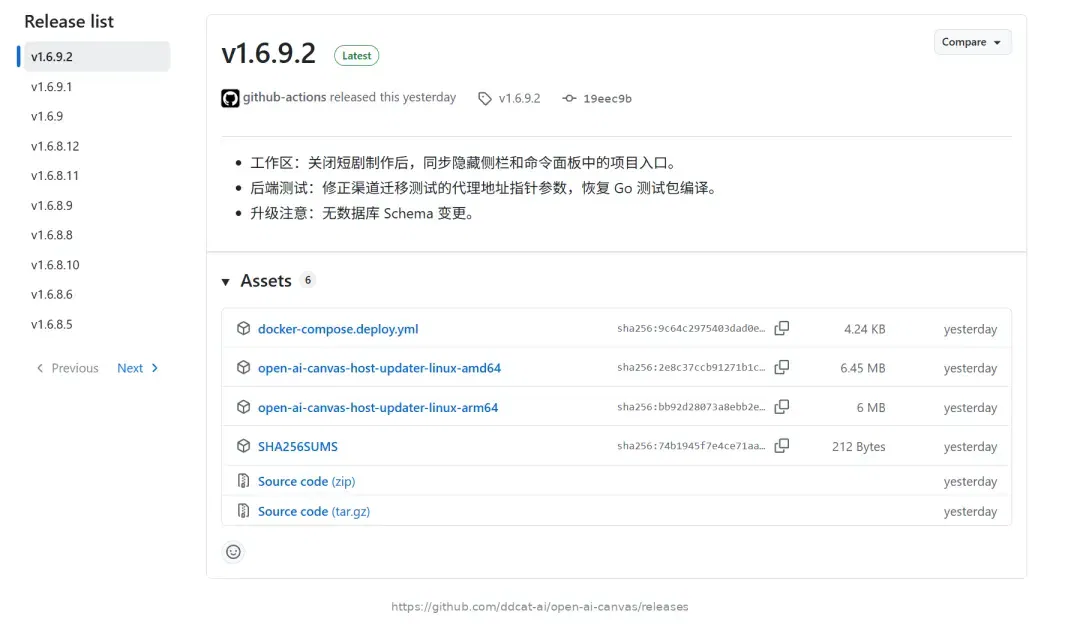Download open-ai-canvas-host-updater-linux-arm64
Image resolution: width=1080 pixels, height=625 pixels.
coord(377,407)
